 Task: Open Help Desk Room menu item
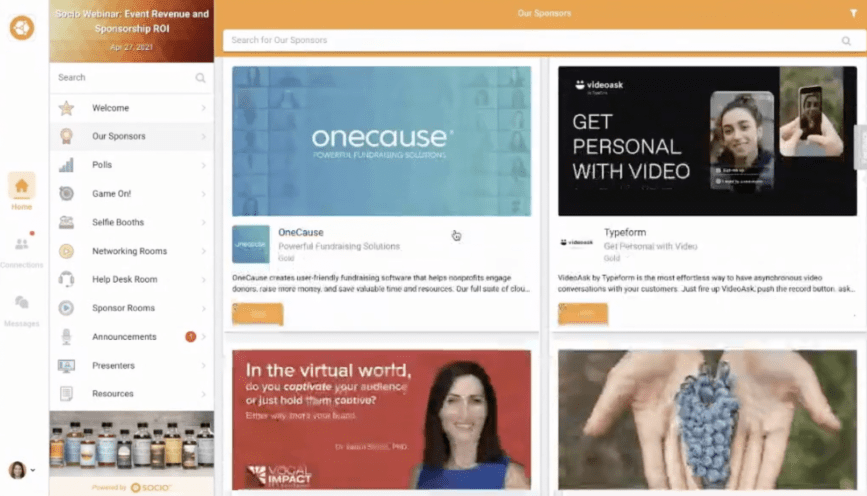132,279
